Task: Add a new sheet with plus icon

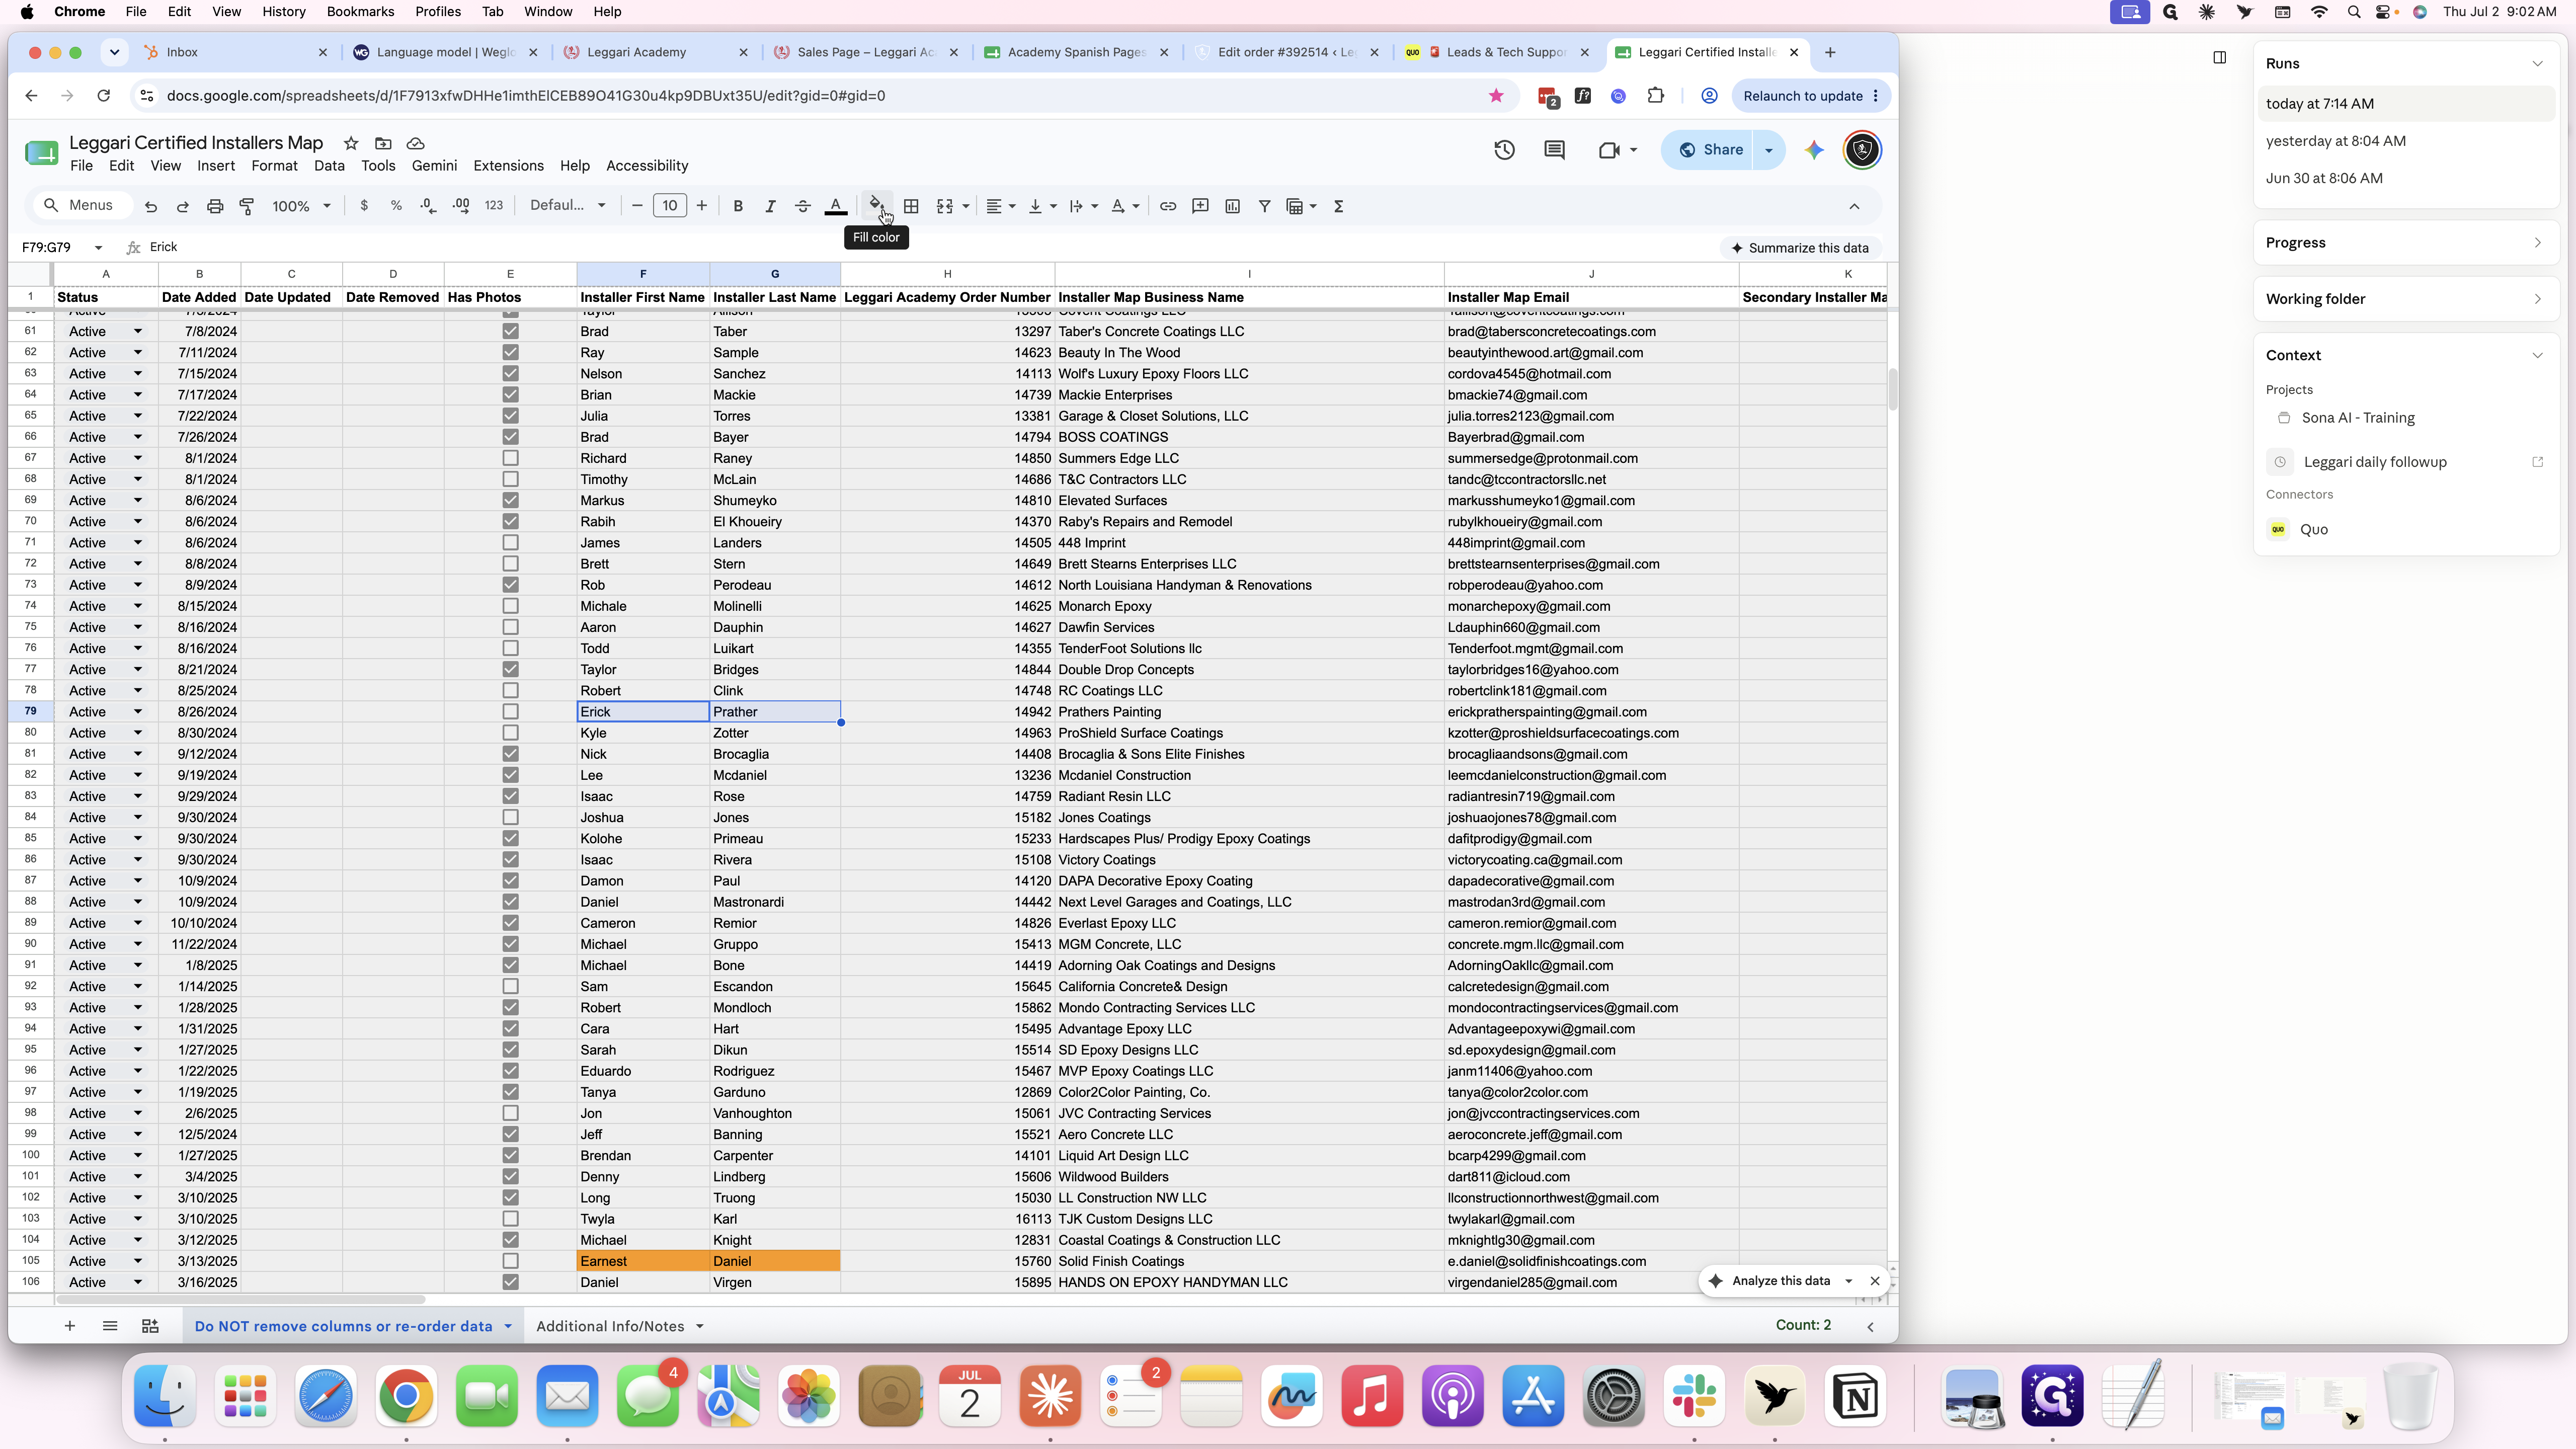Action: point(69,1326)
